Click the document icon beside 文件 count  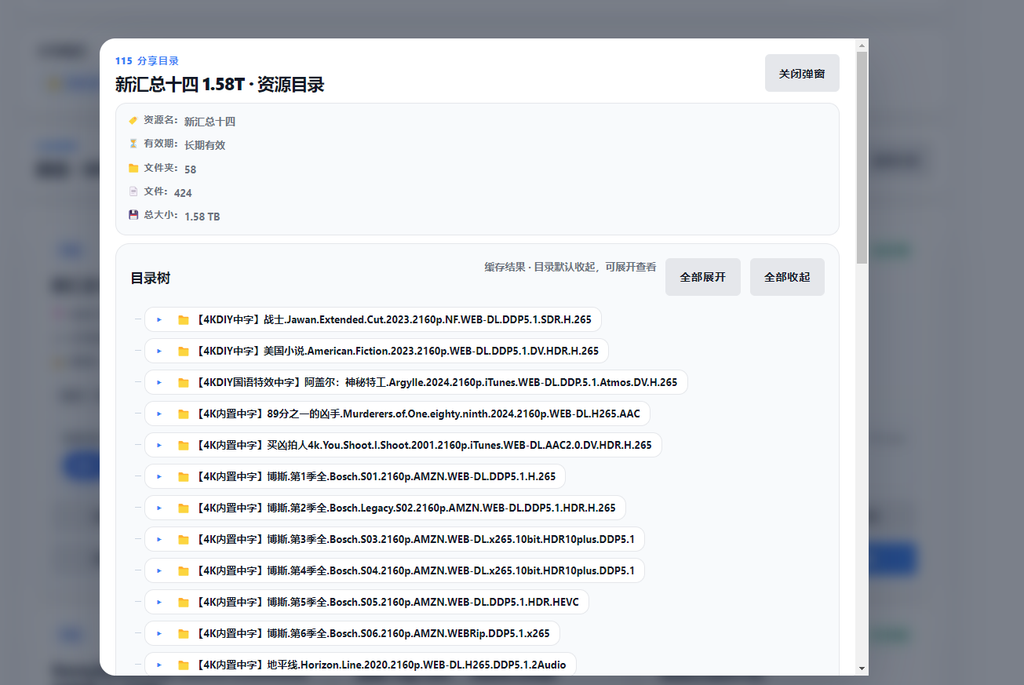(133, 191)
